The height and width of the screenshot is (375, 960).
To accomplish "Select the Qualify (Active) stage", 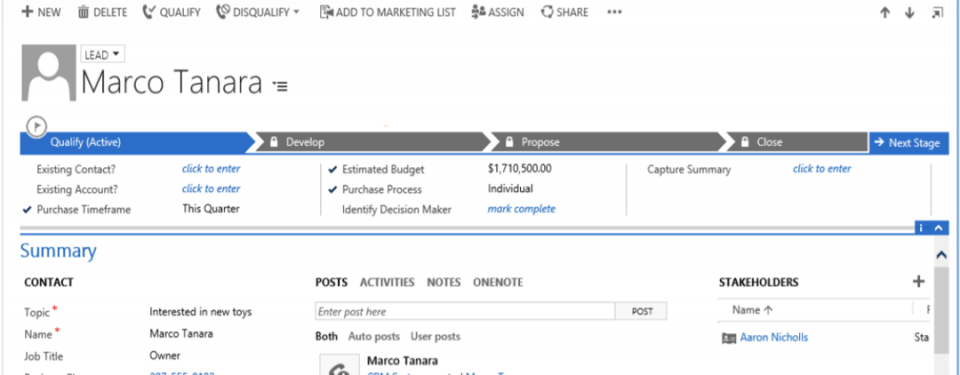I will coord(137,142).
